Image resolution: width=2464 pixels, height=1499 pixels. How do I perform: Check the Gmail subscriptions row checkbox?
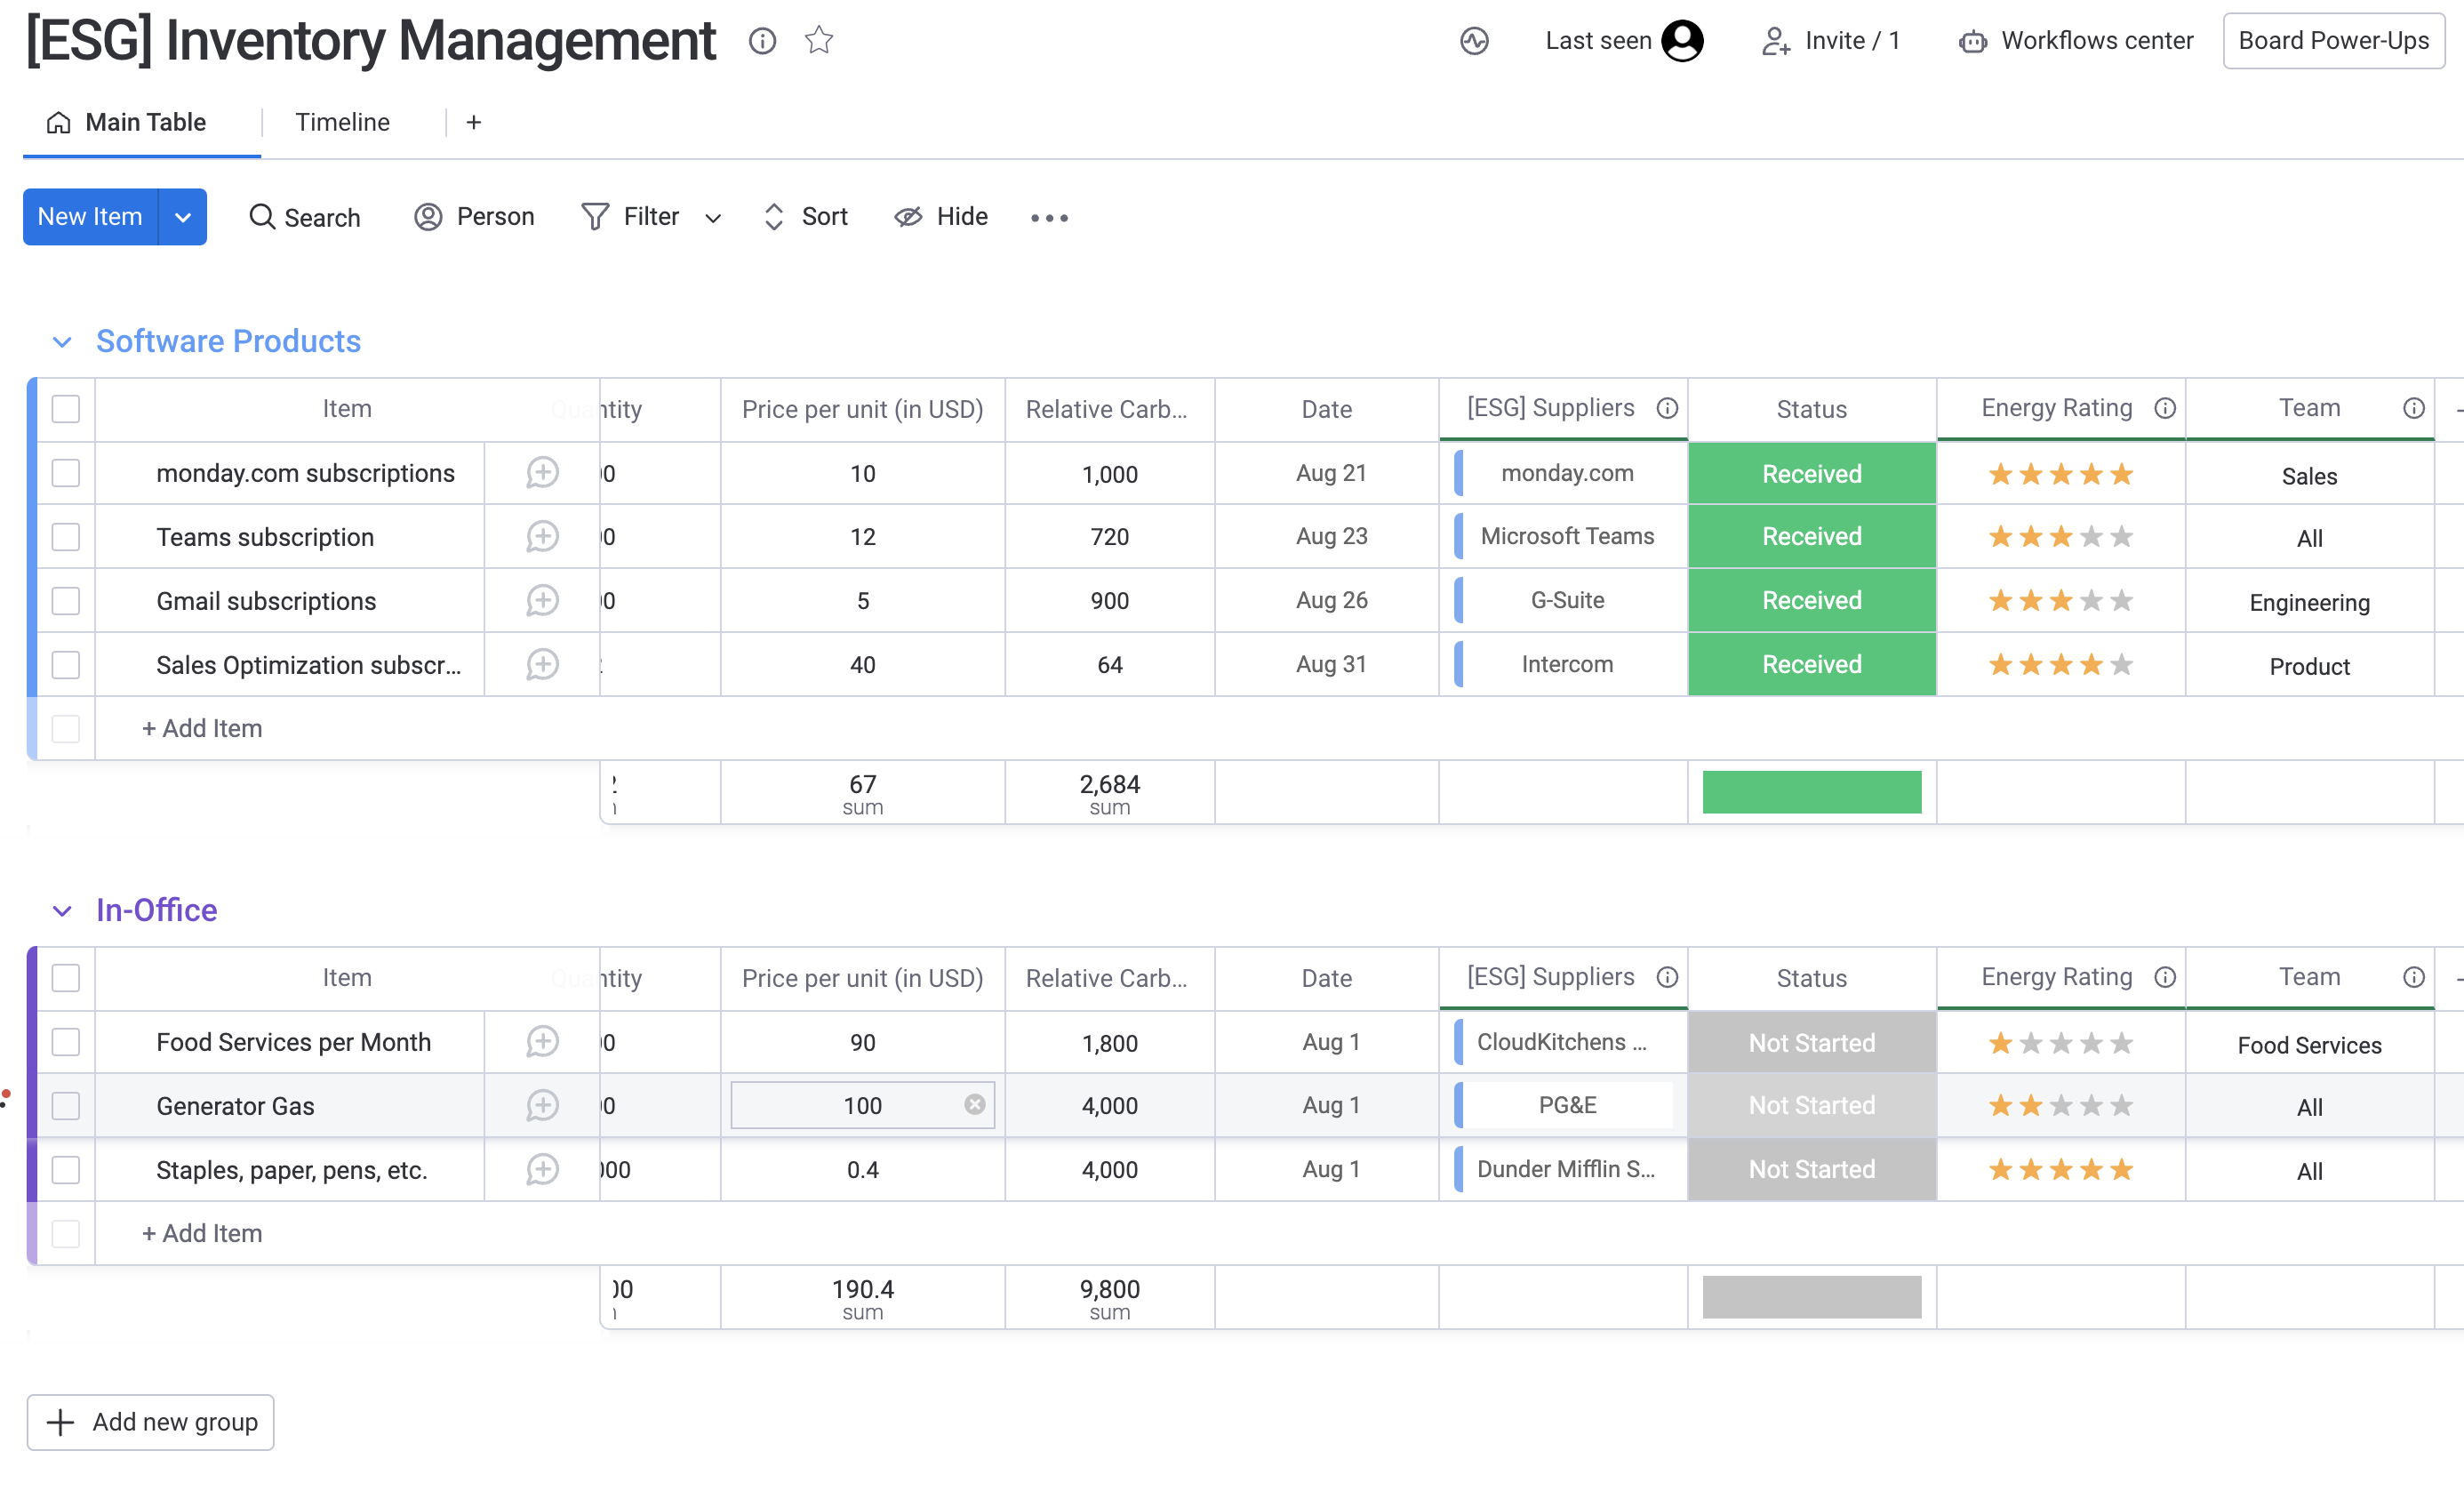click(66, 601)
